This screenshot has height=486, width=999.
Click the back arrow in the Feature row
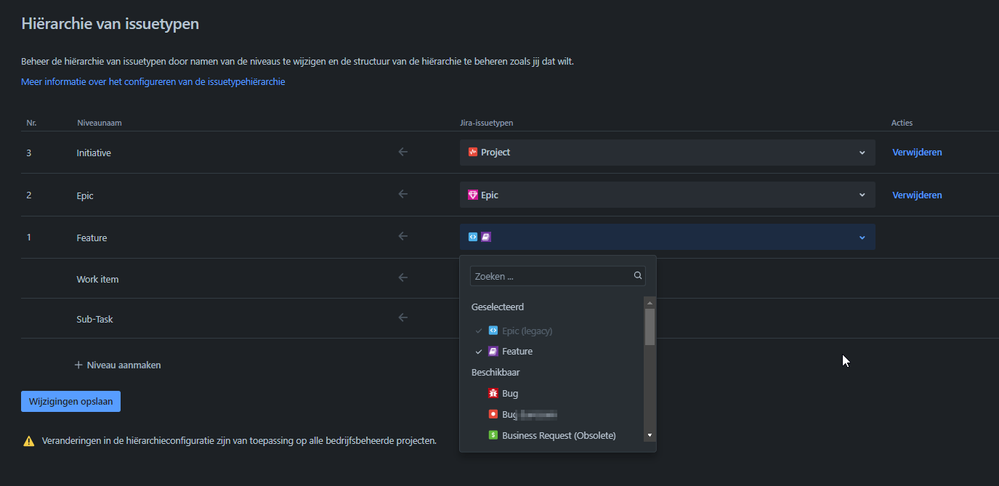click(x=403, y=236)
